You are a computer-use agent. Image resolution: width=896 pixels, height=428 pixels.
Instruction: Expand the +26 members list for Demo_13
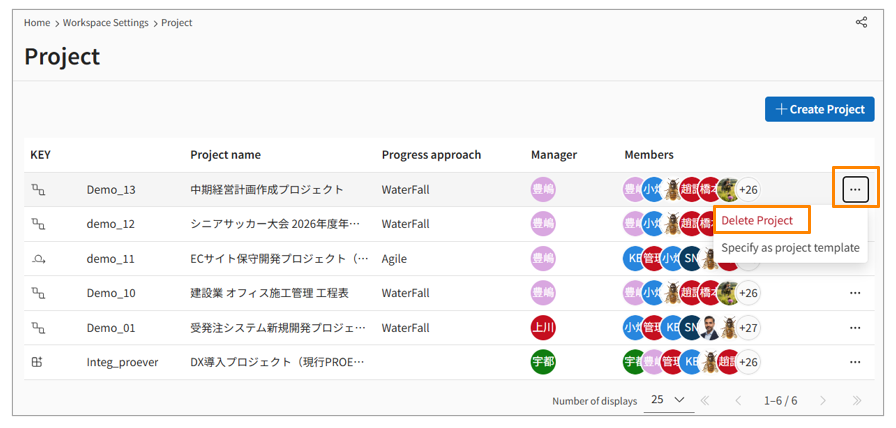coord(748,189)
